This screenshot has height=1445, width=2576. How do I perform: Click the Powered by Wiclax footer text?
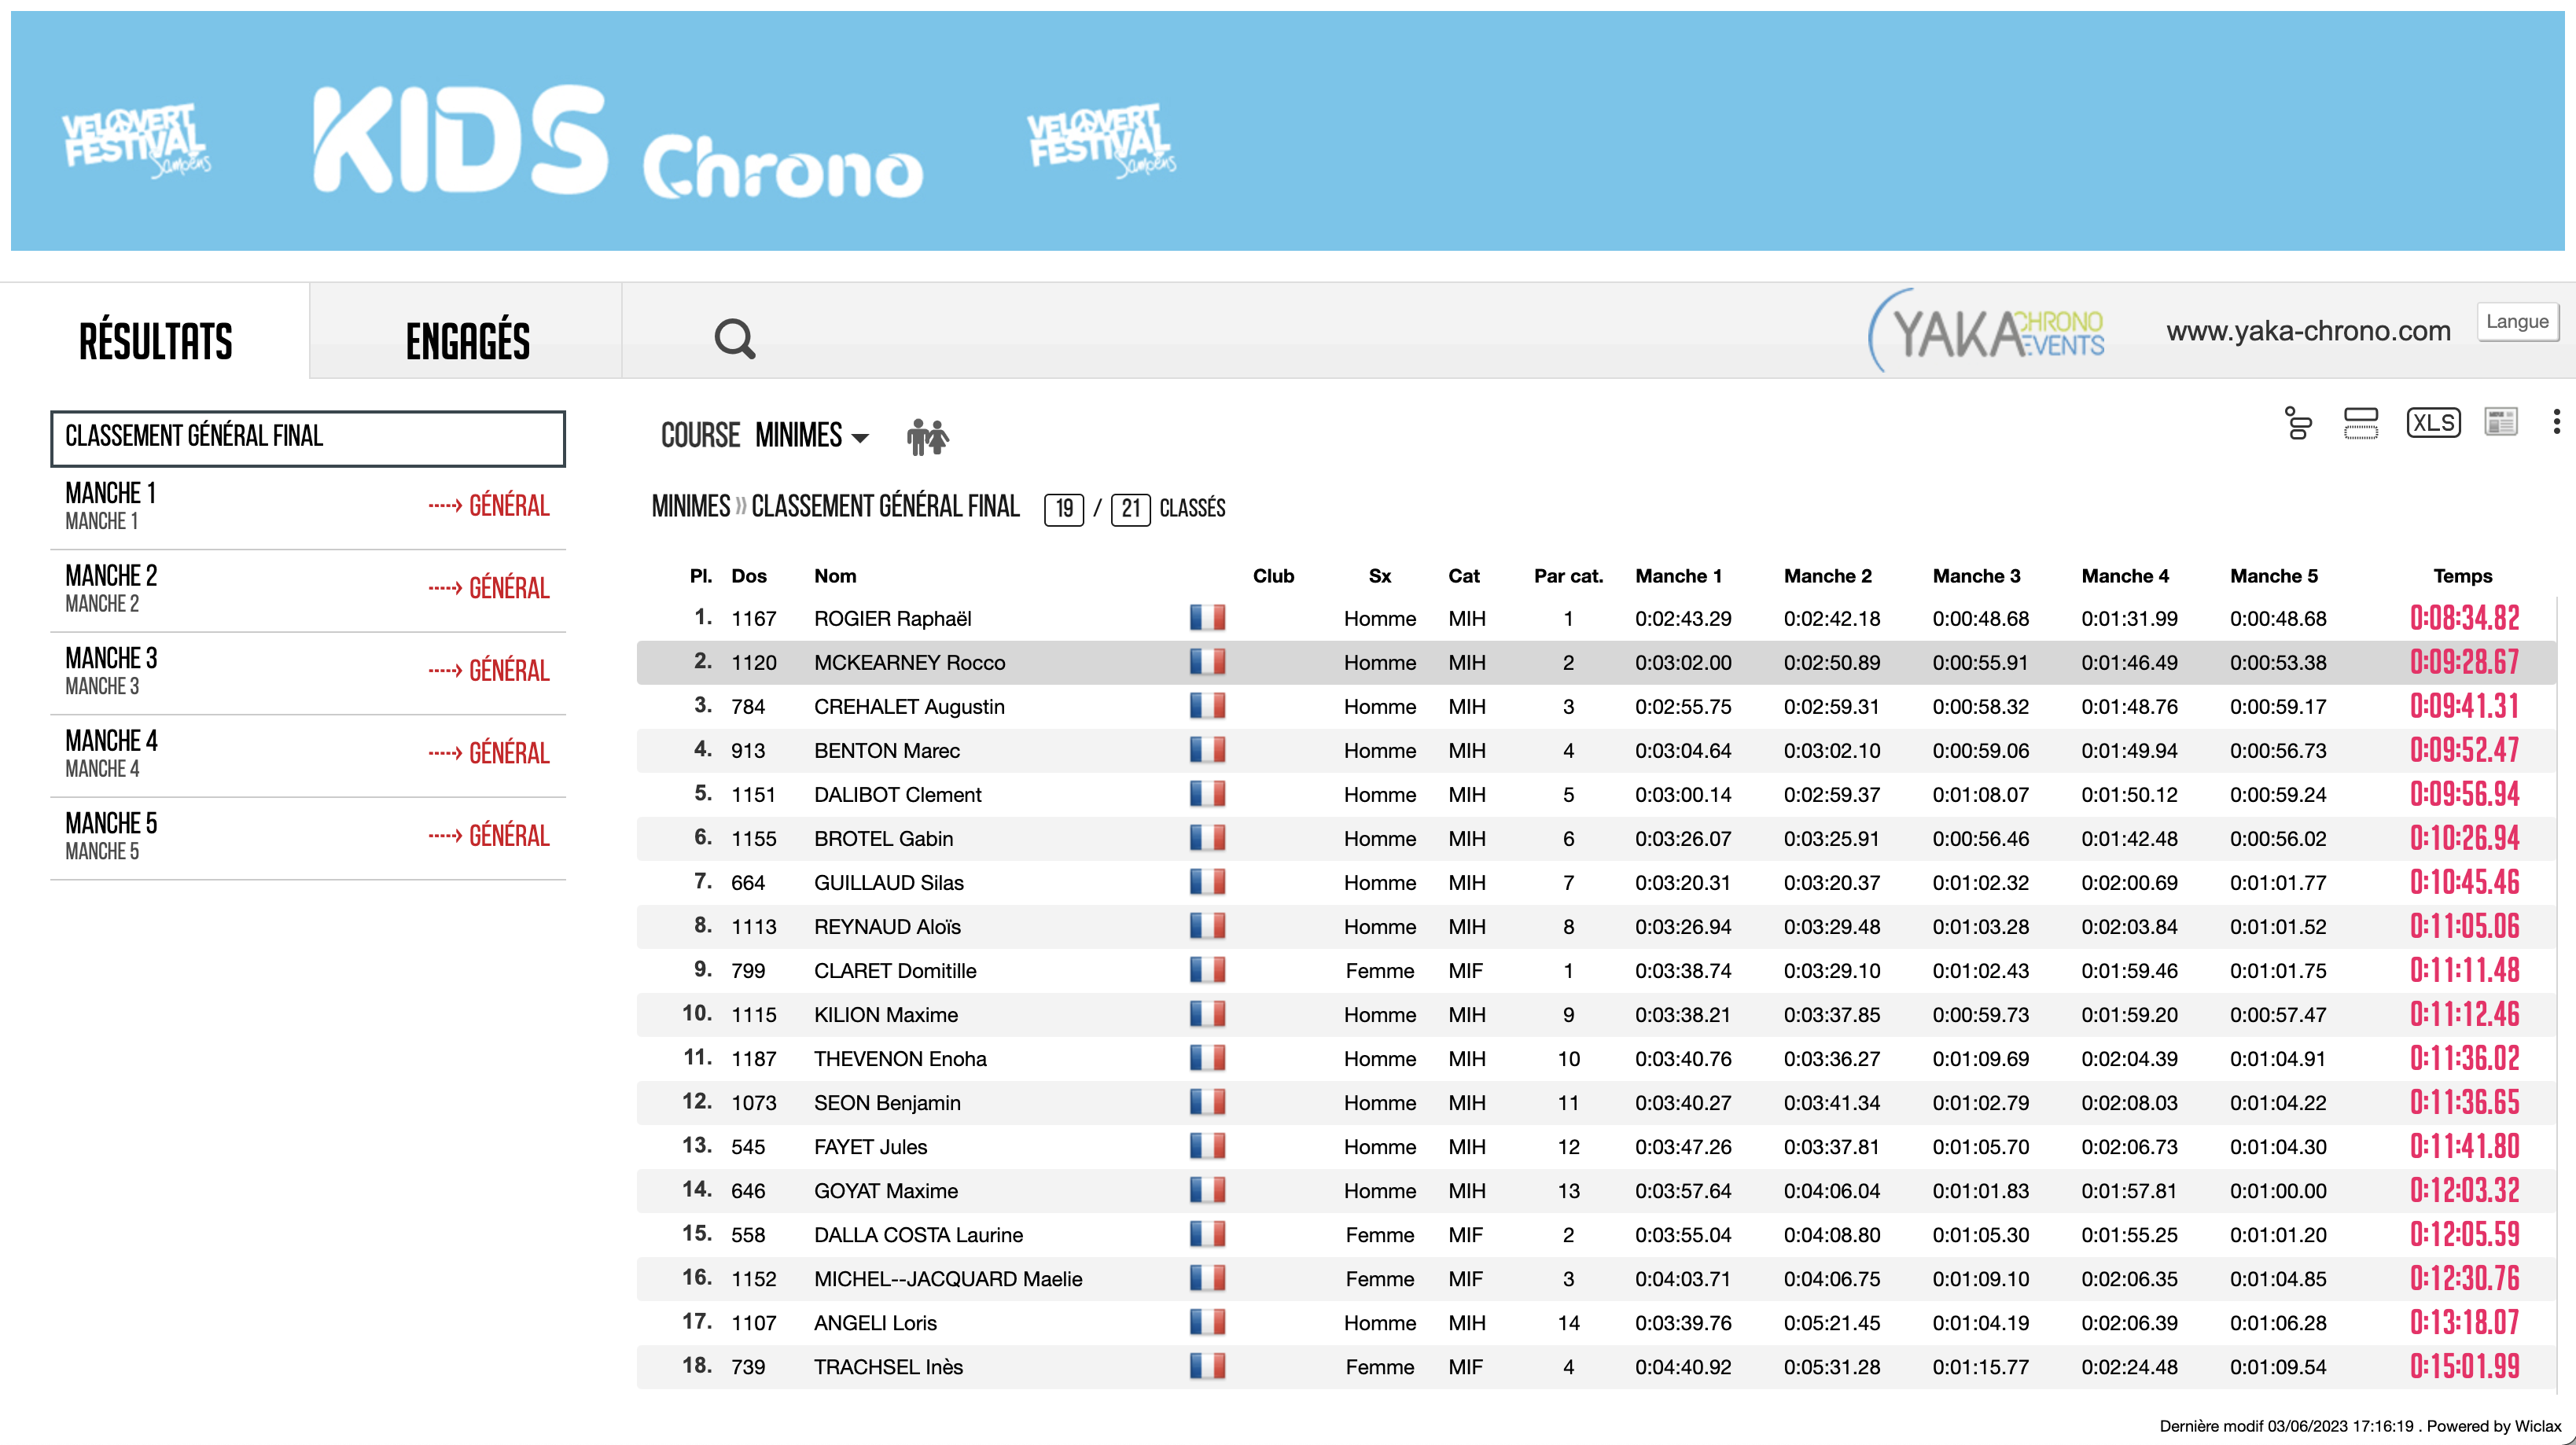point(2494,1426)
